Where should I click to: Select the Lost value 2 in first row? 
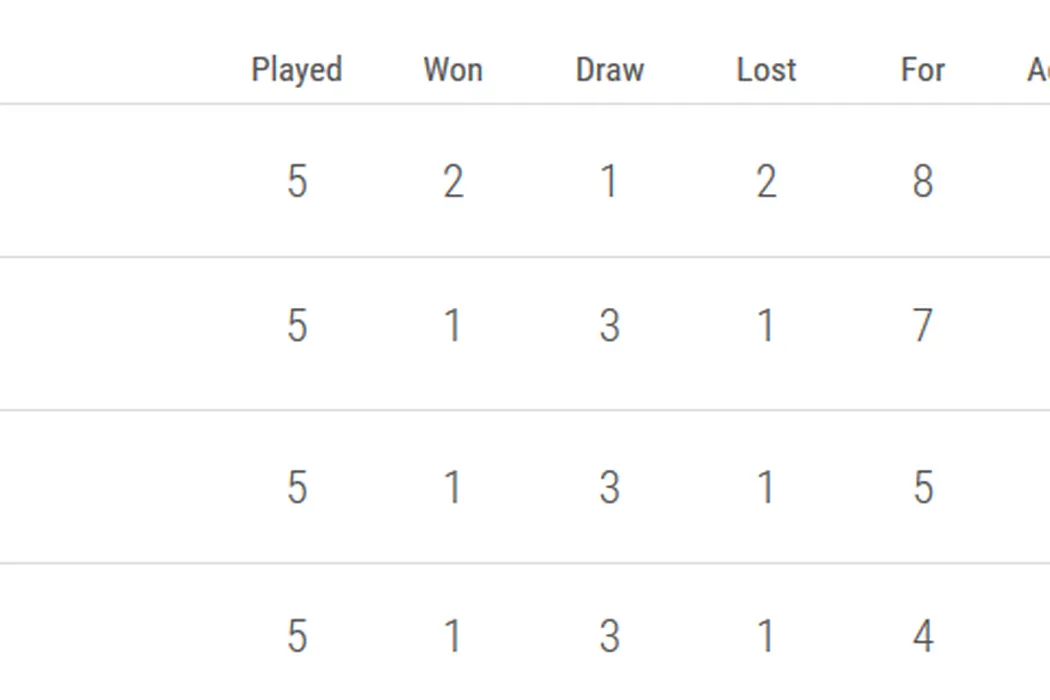pyautogui.click(x=766, y=182)
